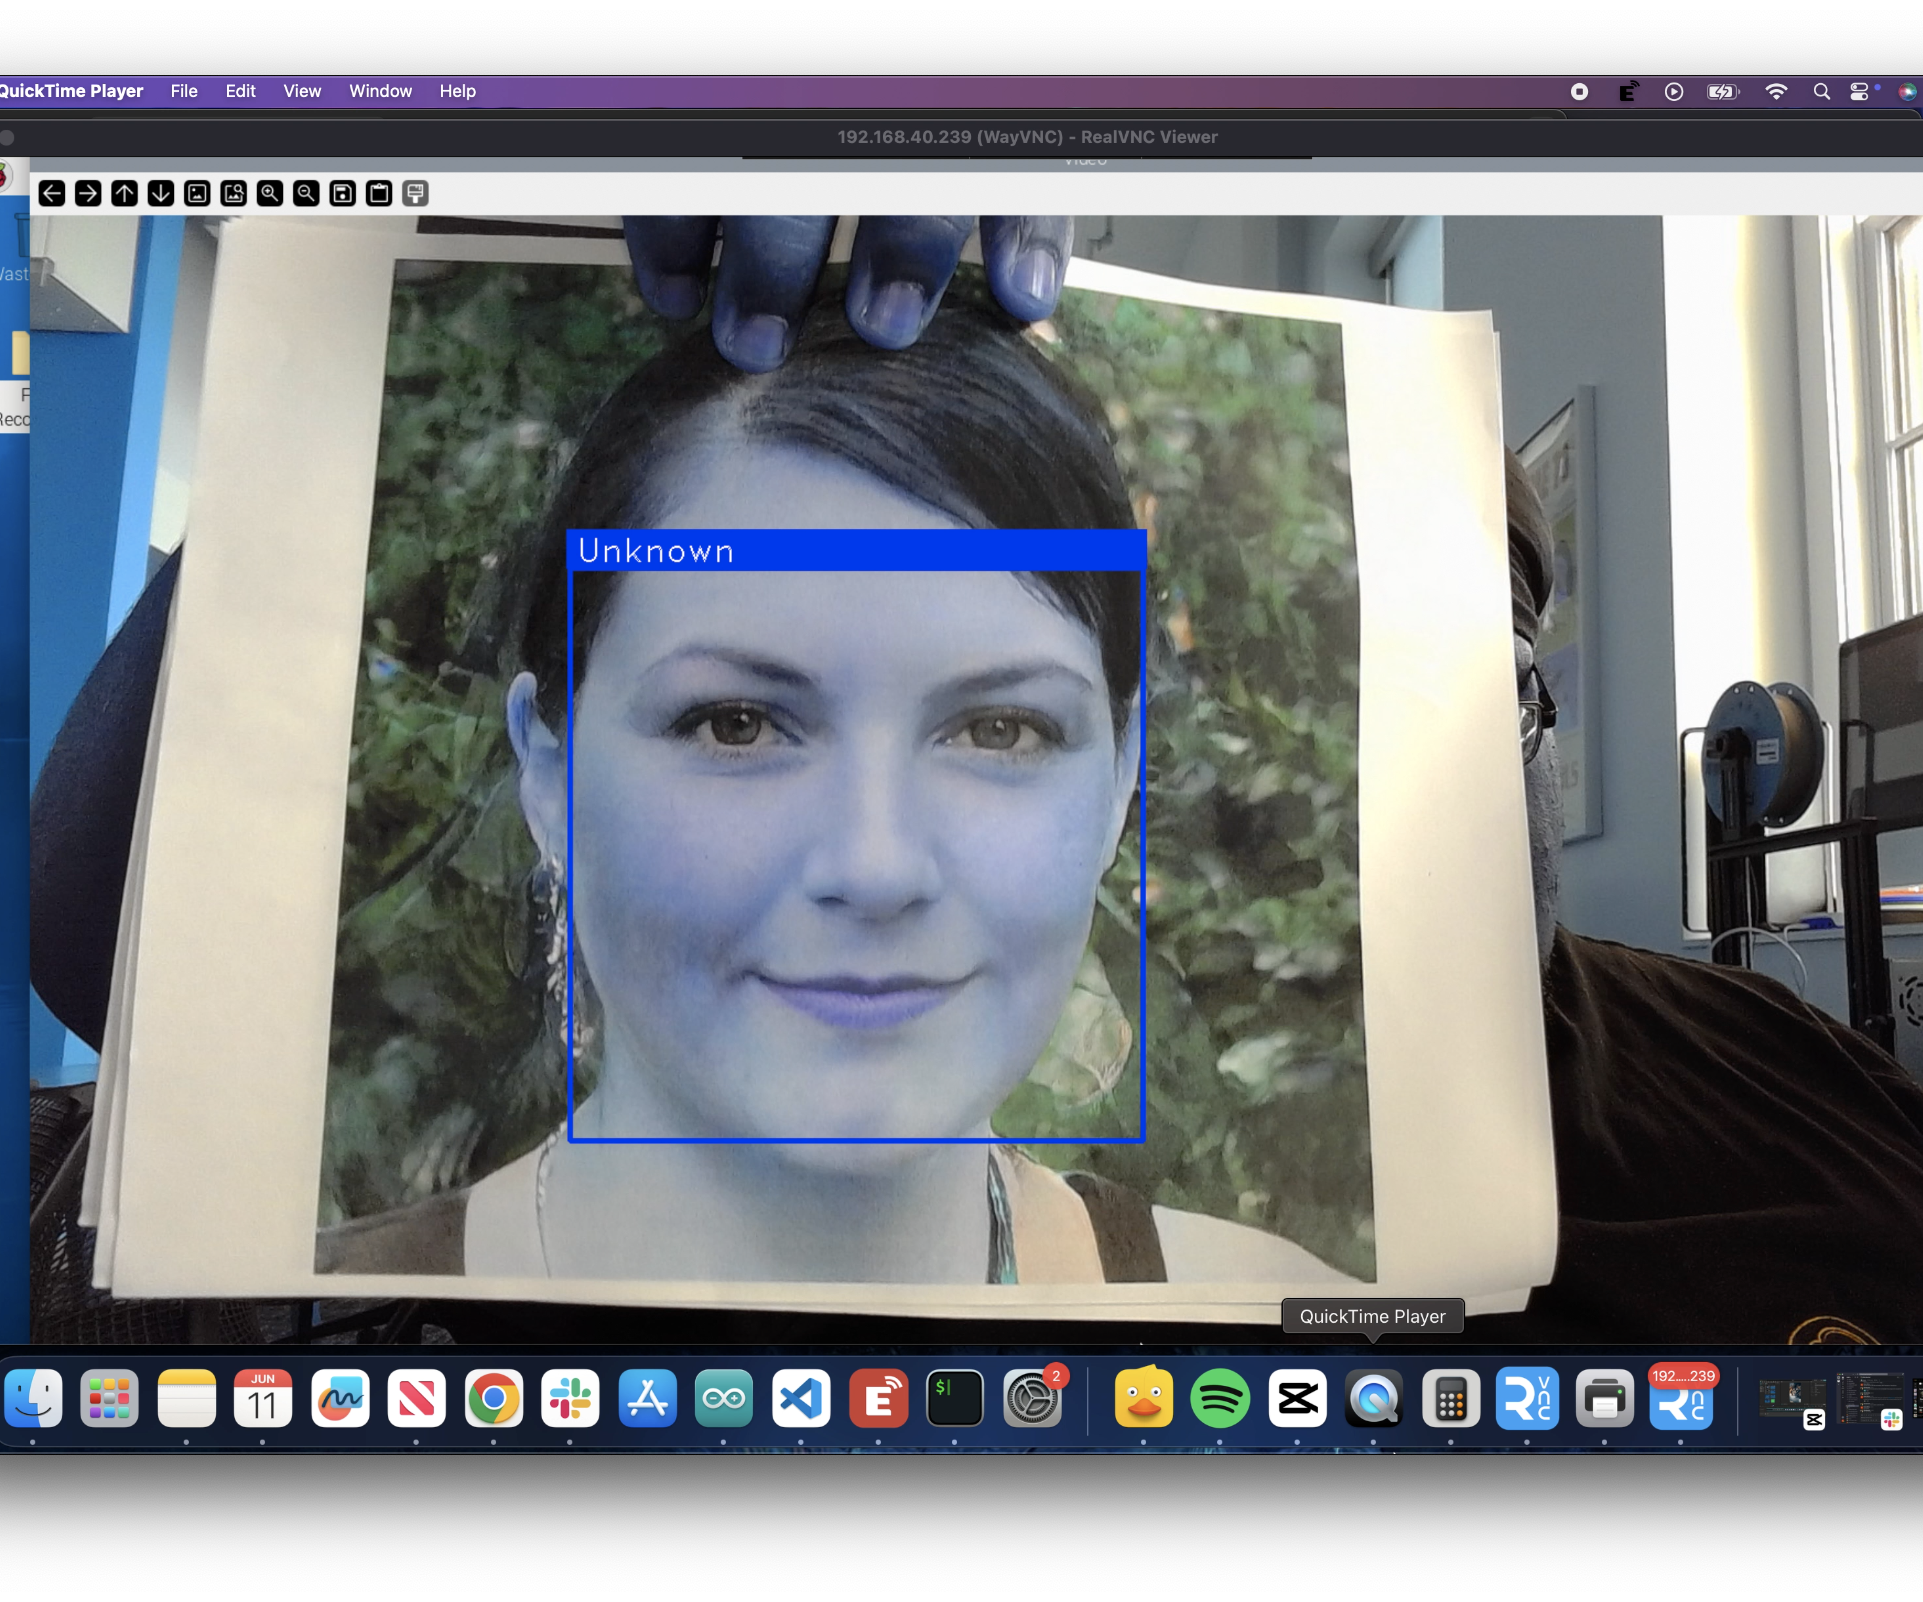Select the zoom-in magnifier in the VNC toolbar
Image resolution: width=1923 pixels, height=1602 pixels.
click(x=269, y=193)
